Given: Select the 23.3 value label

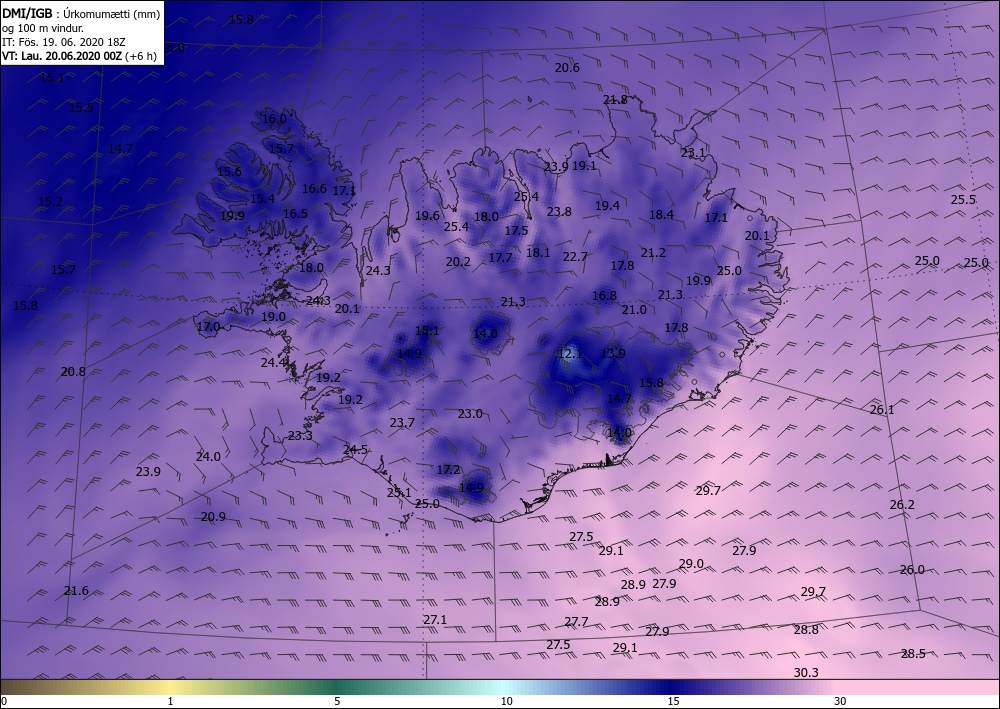Looking at the screenshot, I should pos(300,436).
